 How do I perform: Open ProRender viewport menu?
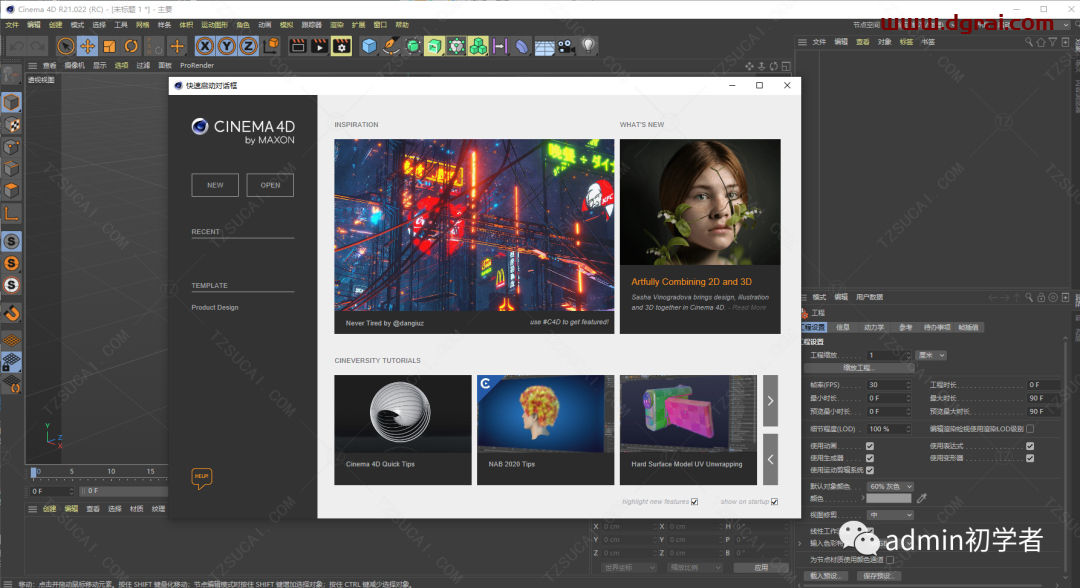[x=197, y=65]
